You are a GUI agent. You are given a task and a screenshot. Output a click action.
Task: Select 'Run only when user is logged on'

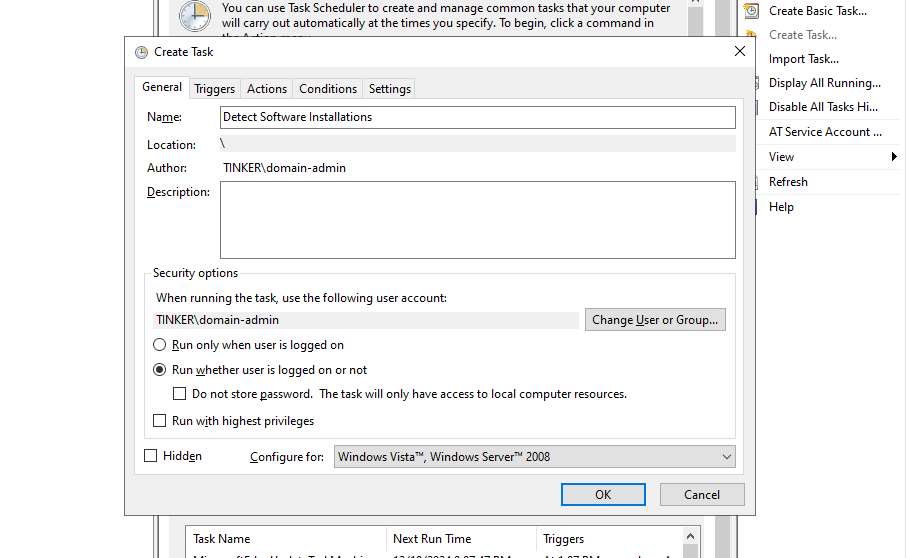pos(160,345)
